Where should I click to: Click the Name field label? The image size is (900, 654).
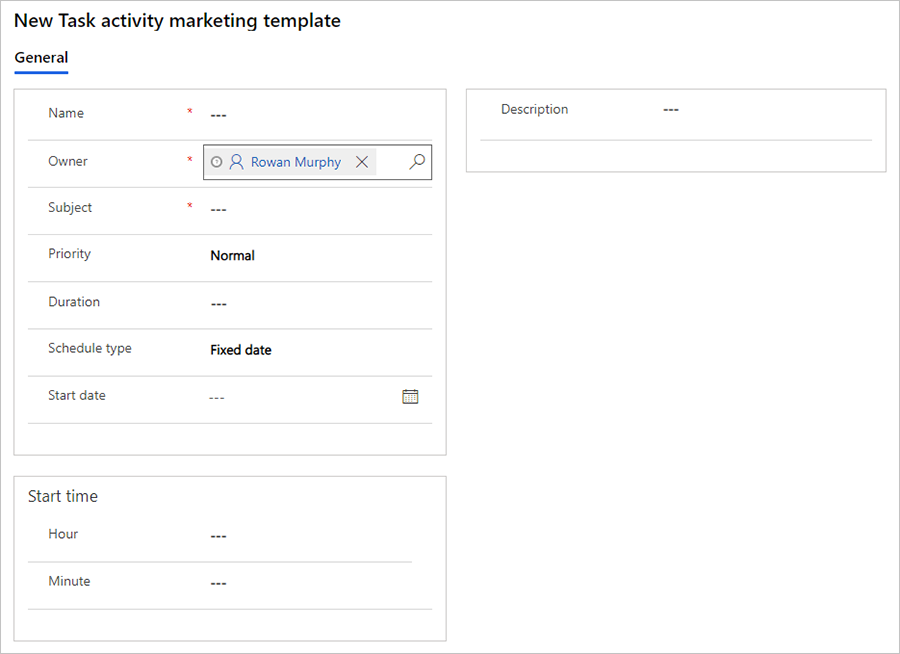[66, 113]
